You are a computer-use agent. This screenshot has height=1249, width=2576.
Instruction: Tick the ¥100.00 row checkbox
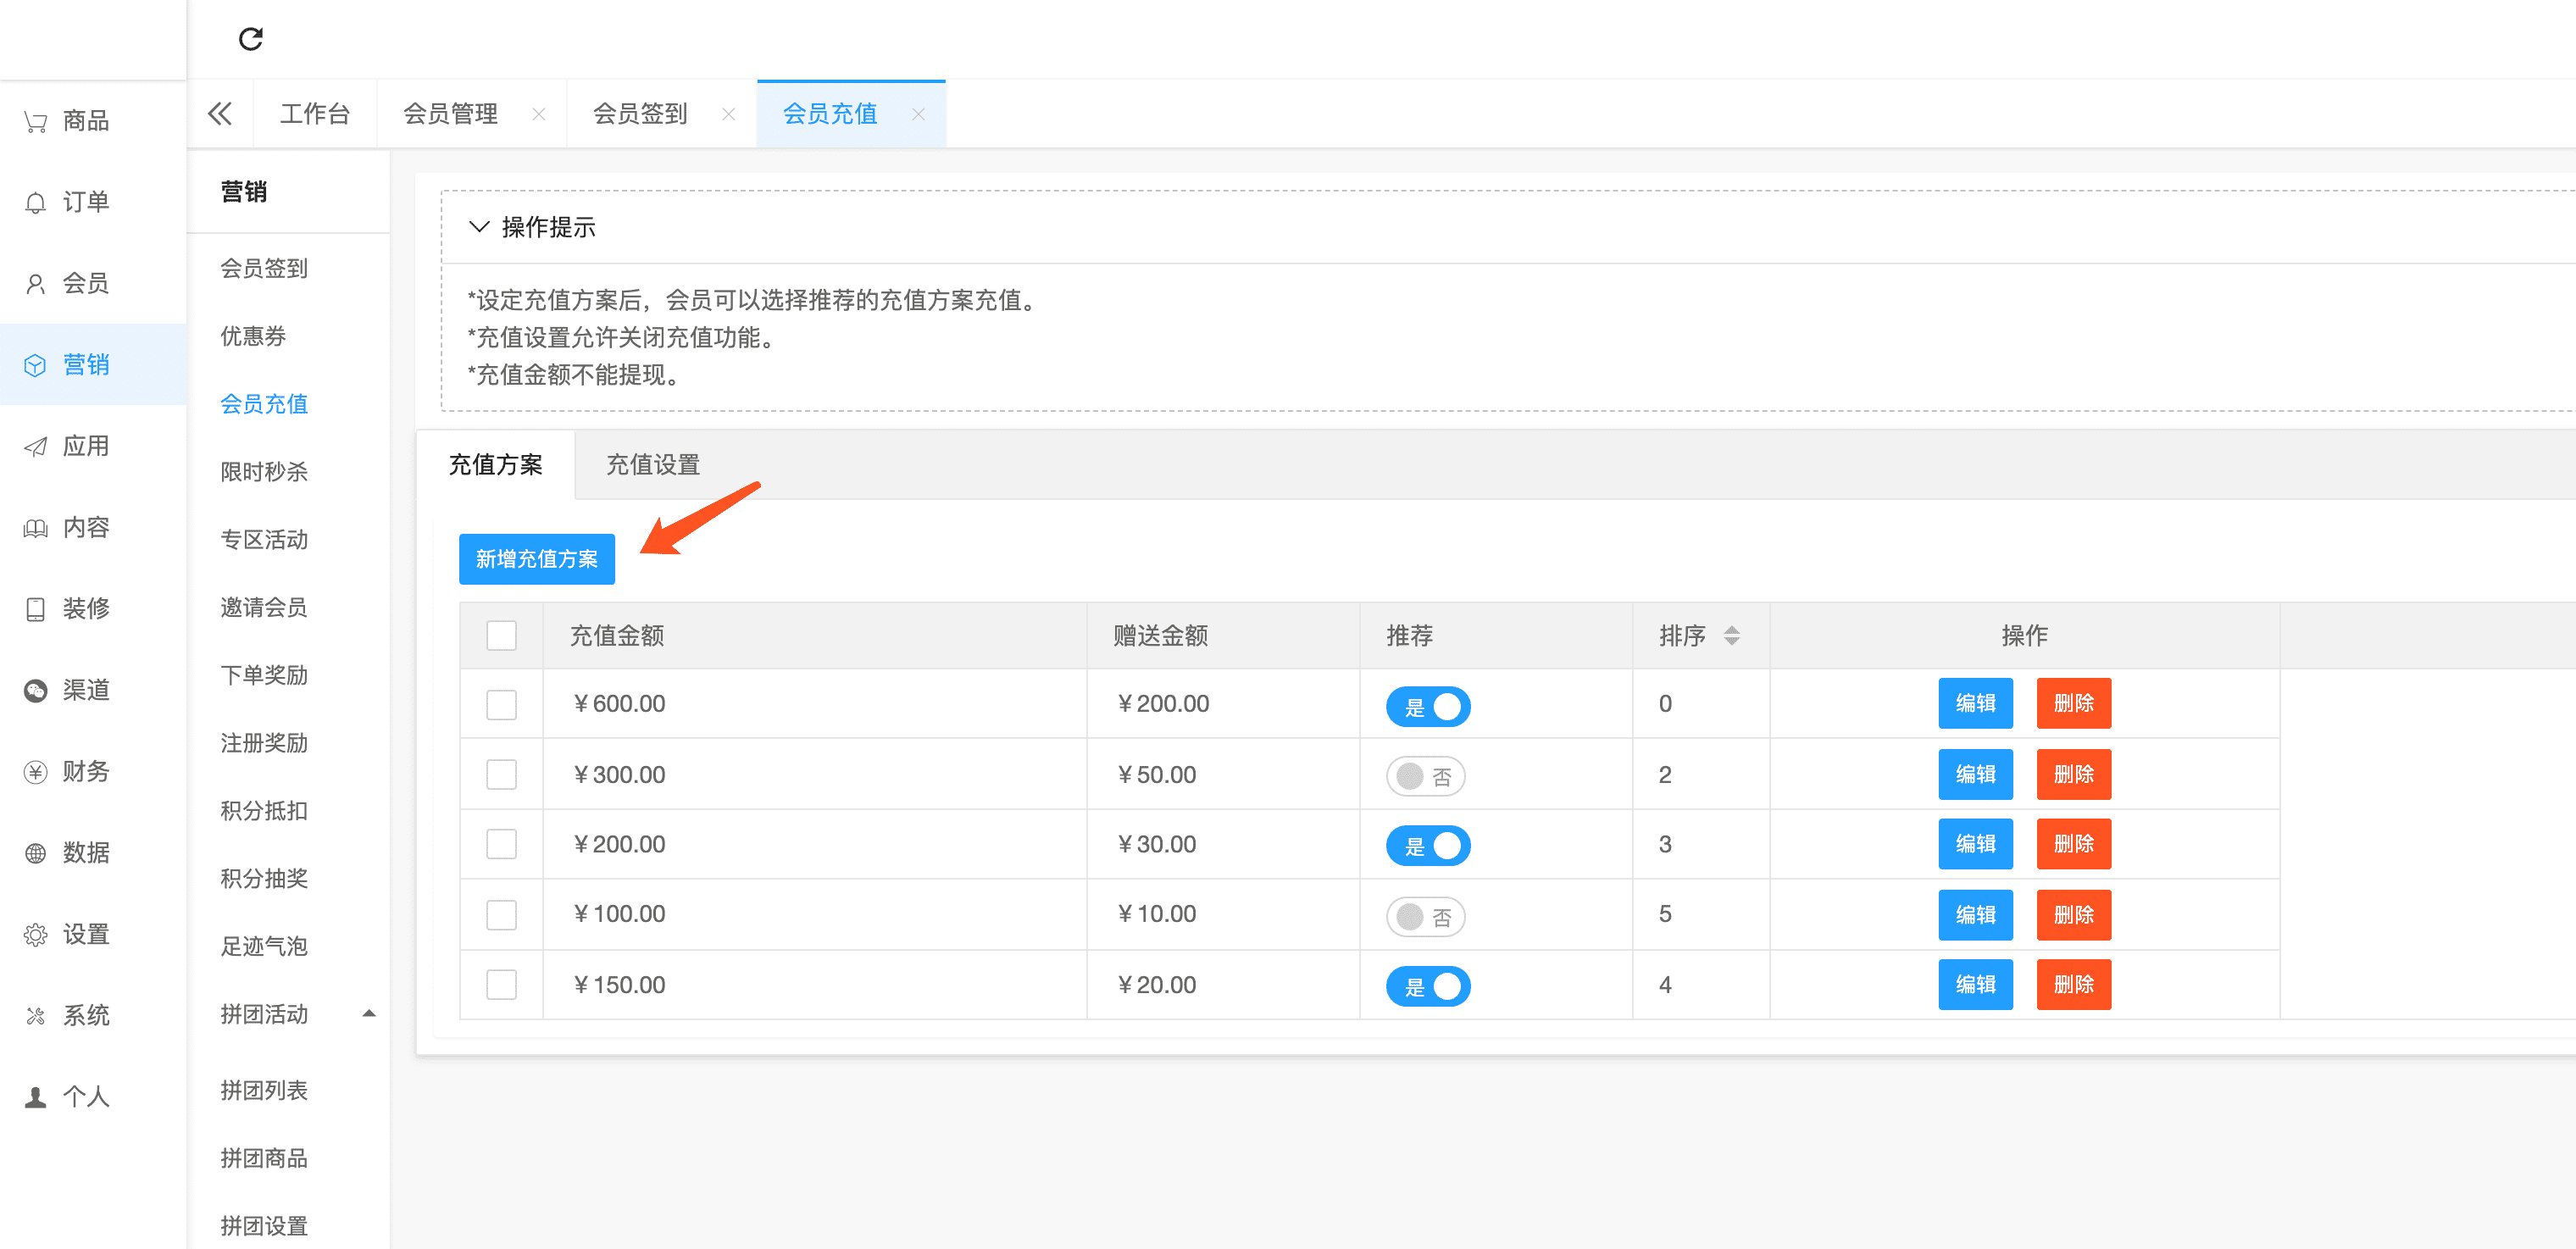501,915
